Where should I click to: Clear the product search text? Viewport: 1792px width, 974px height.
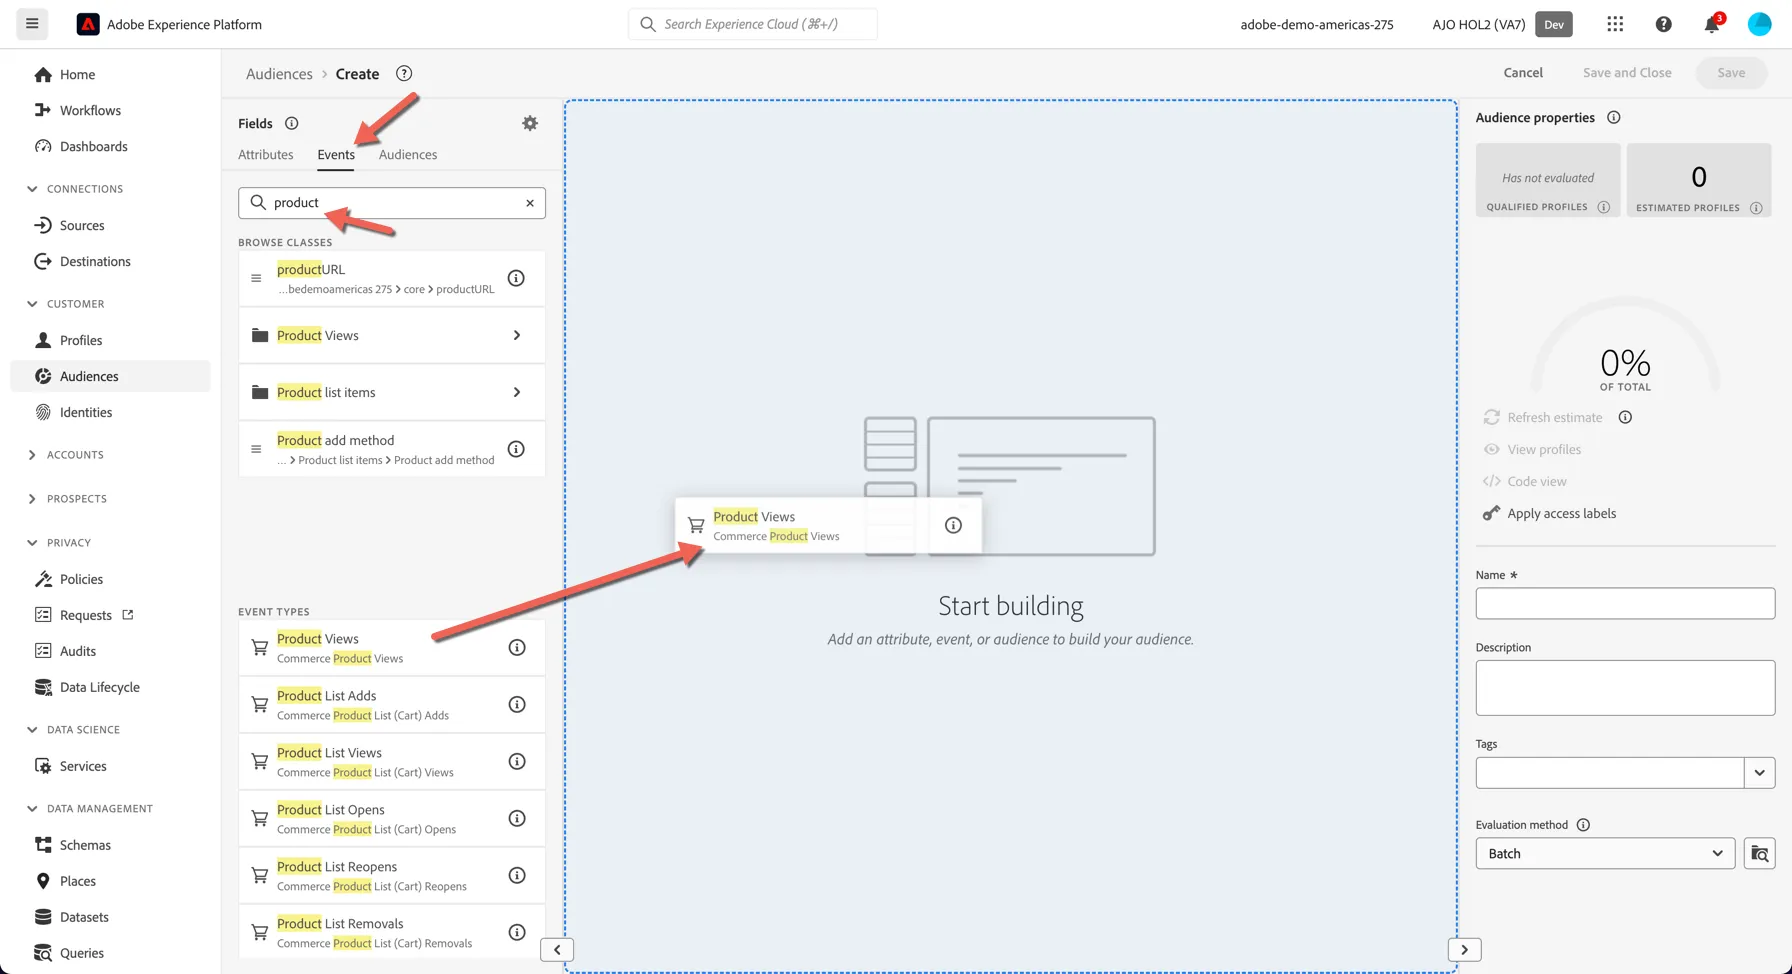[530, 203]
